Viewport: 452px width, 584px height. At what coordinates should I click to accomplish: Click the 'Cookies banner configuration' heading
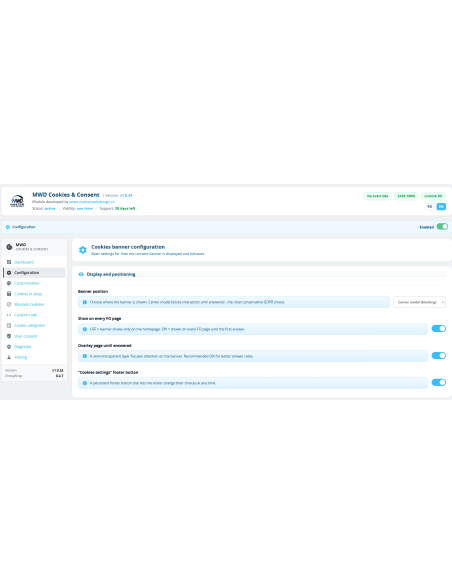point(128,247)
